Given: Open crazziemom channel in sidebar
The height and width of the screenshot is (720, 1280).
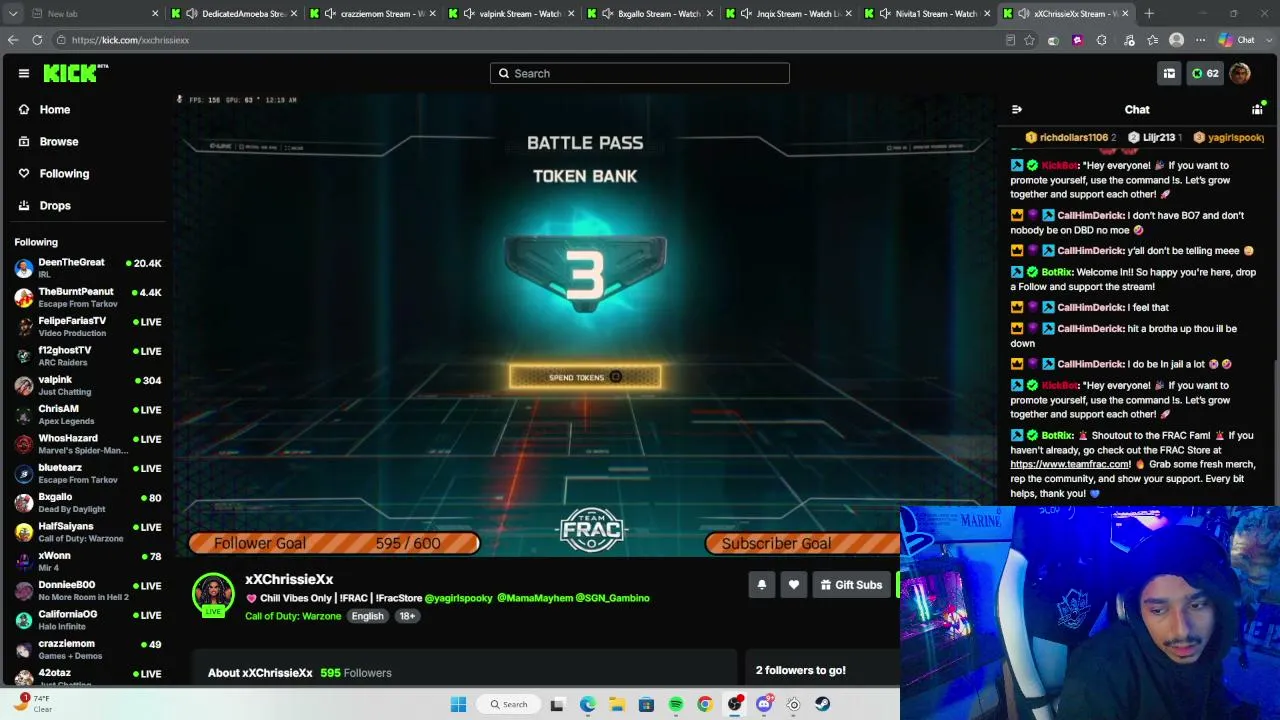Looking at the screenshot, I should pos(88,649).
